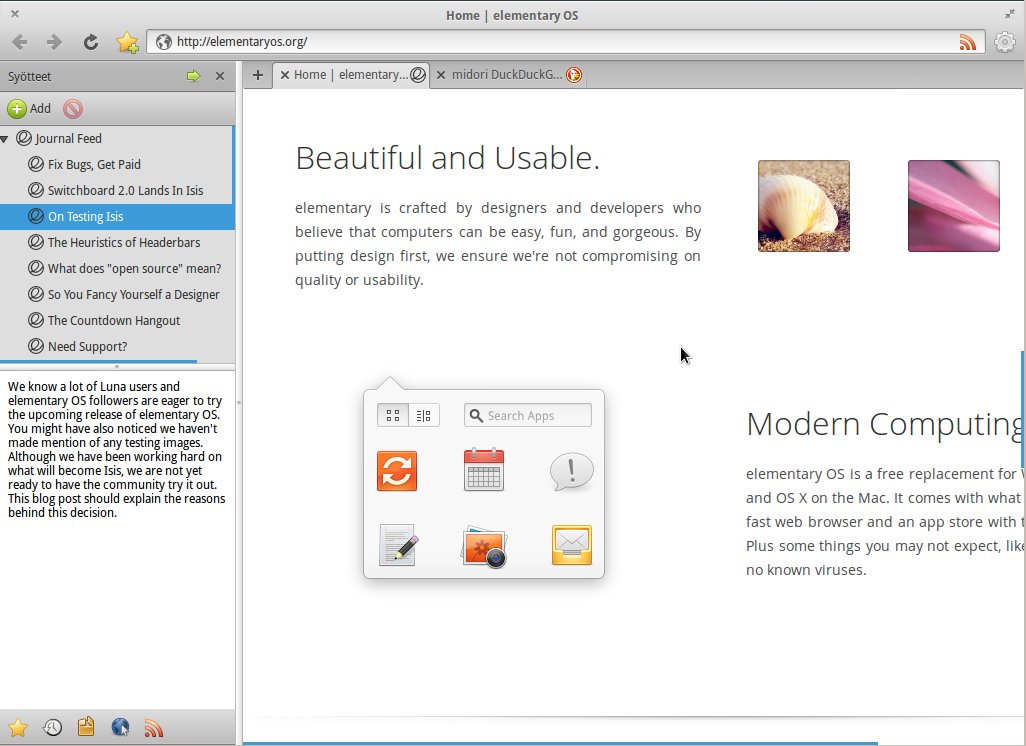Add a new feed

[29, 109]
